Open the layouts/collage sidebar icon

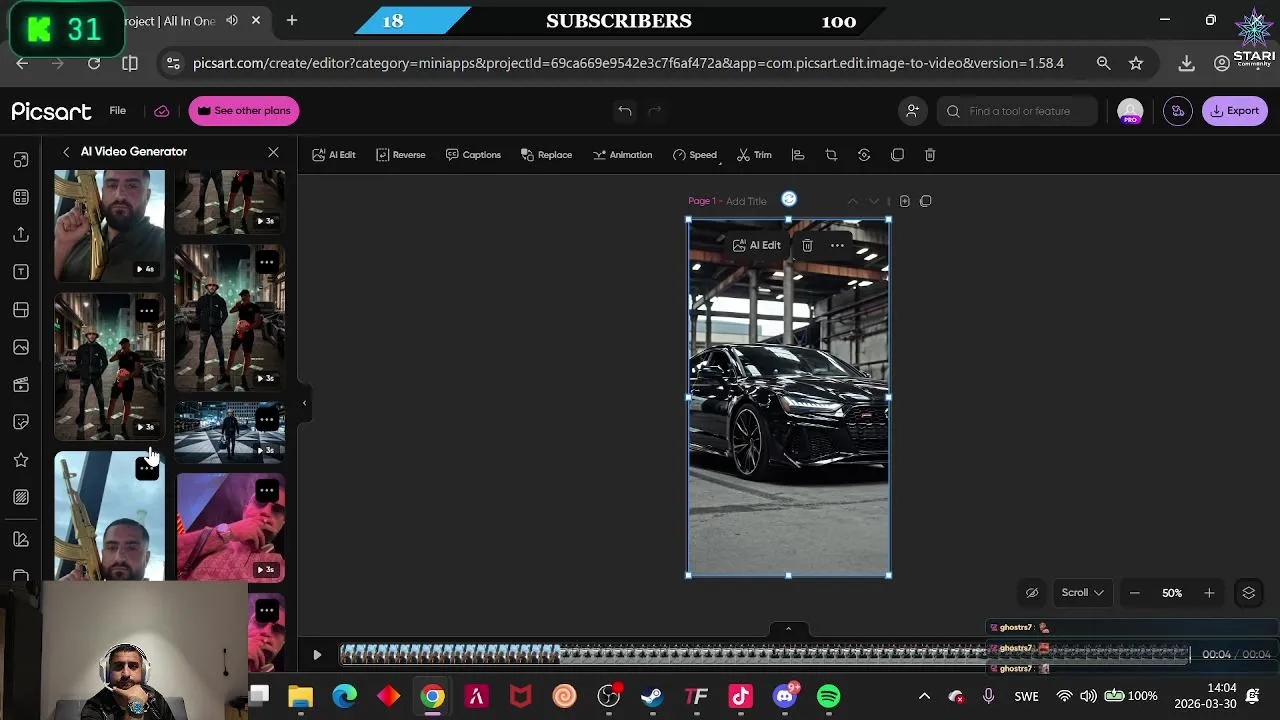click(x=21, y=310)
